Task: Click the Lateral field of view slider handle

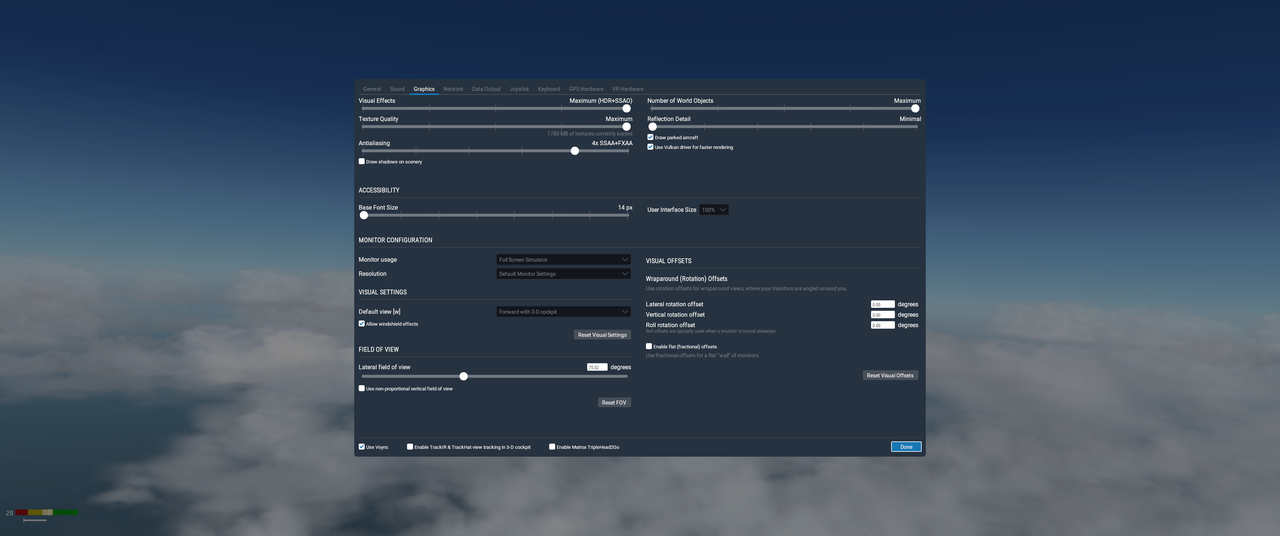Action: [464, 376]
